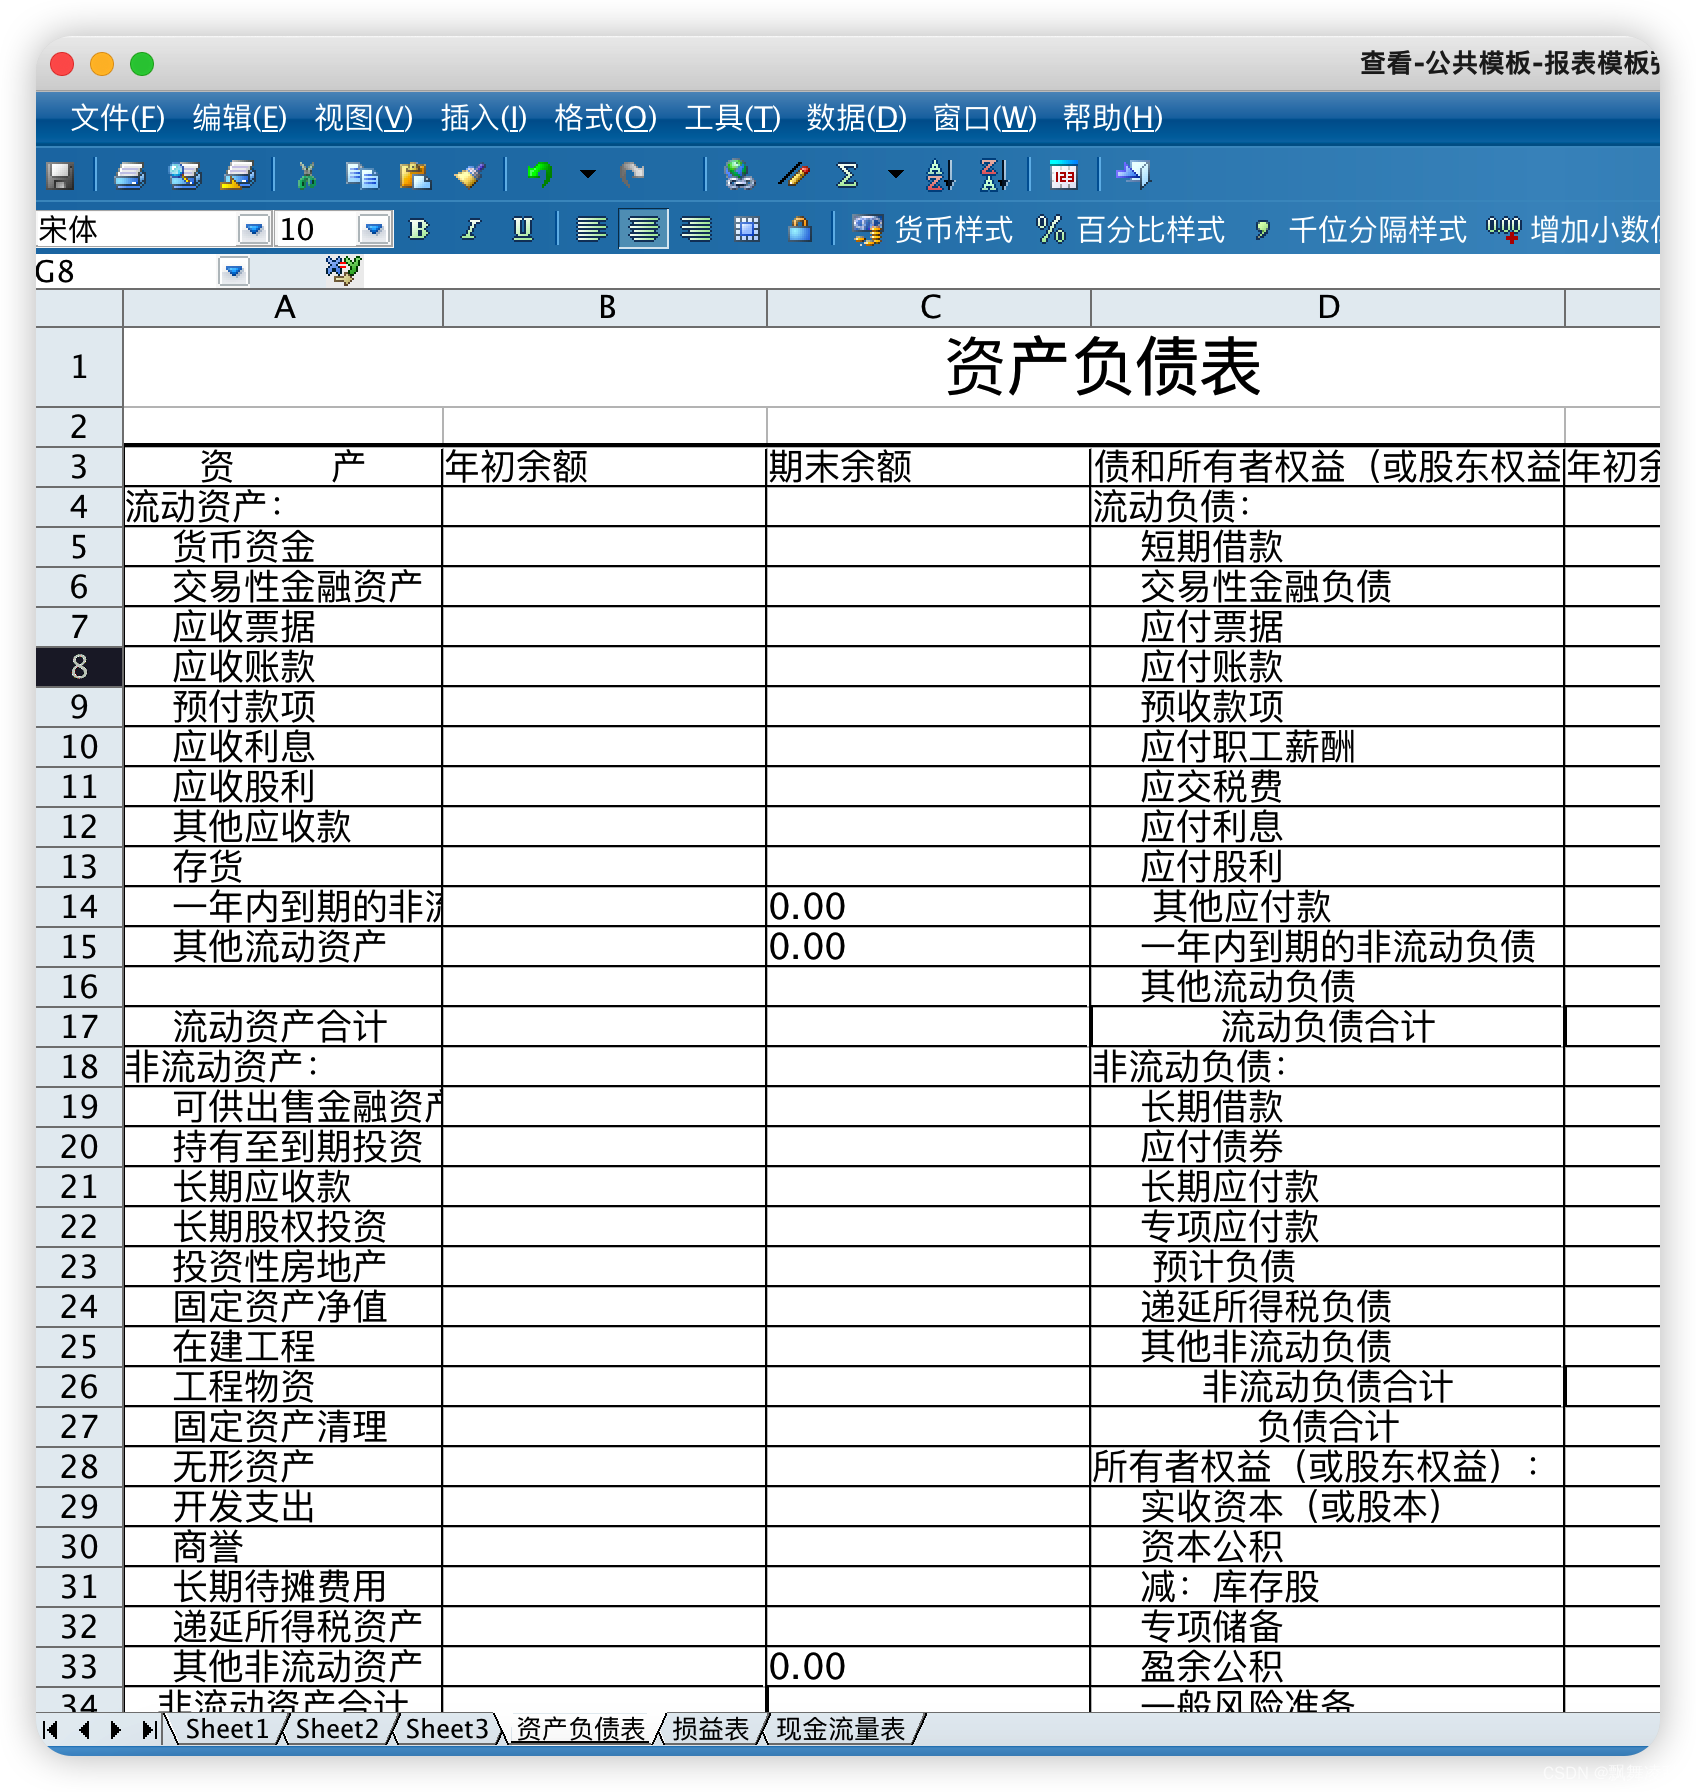Open Print Preview with magnifier printer icon
Screen dimensions: 1696x1792
pos(184,176)
